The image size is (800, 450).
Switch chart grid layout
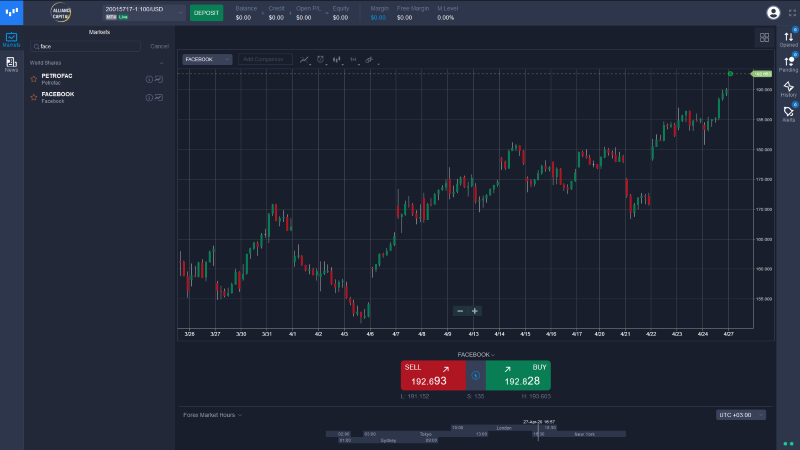pyautogui.click(x=764, y=38)
